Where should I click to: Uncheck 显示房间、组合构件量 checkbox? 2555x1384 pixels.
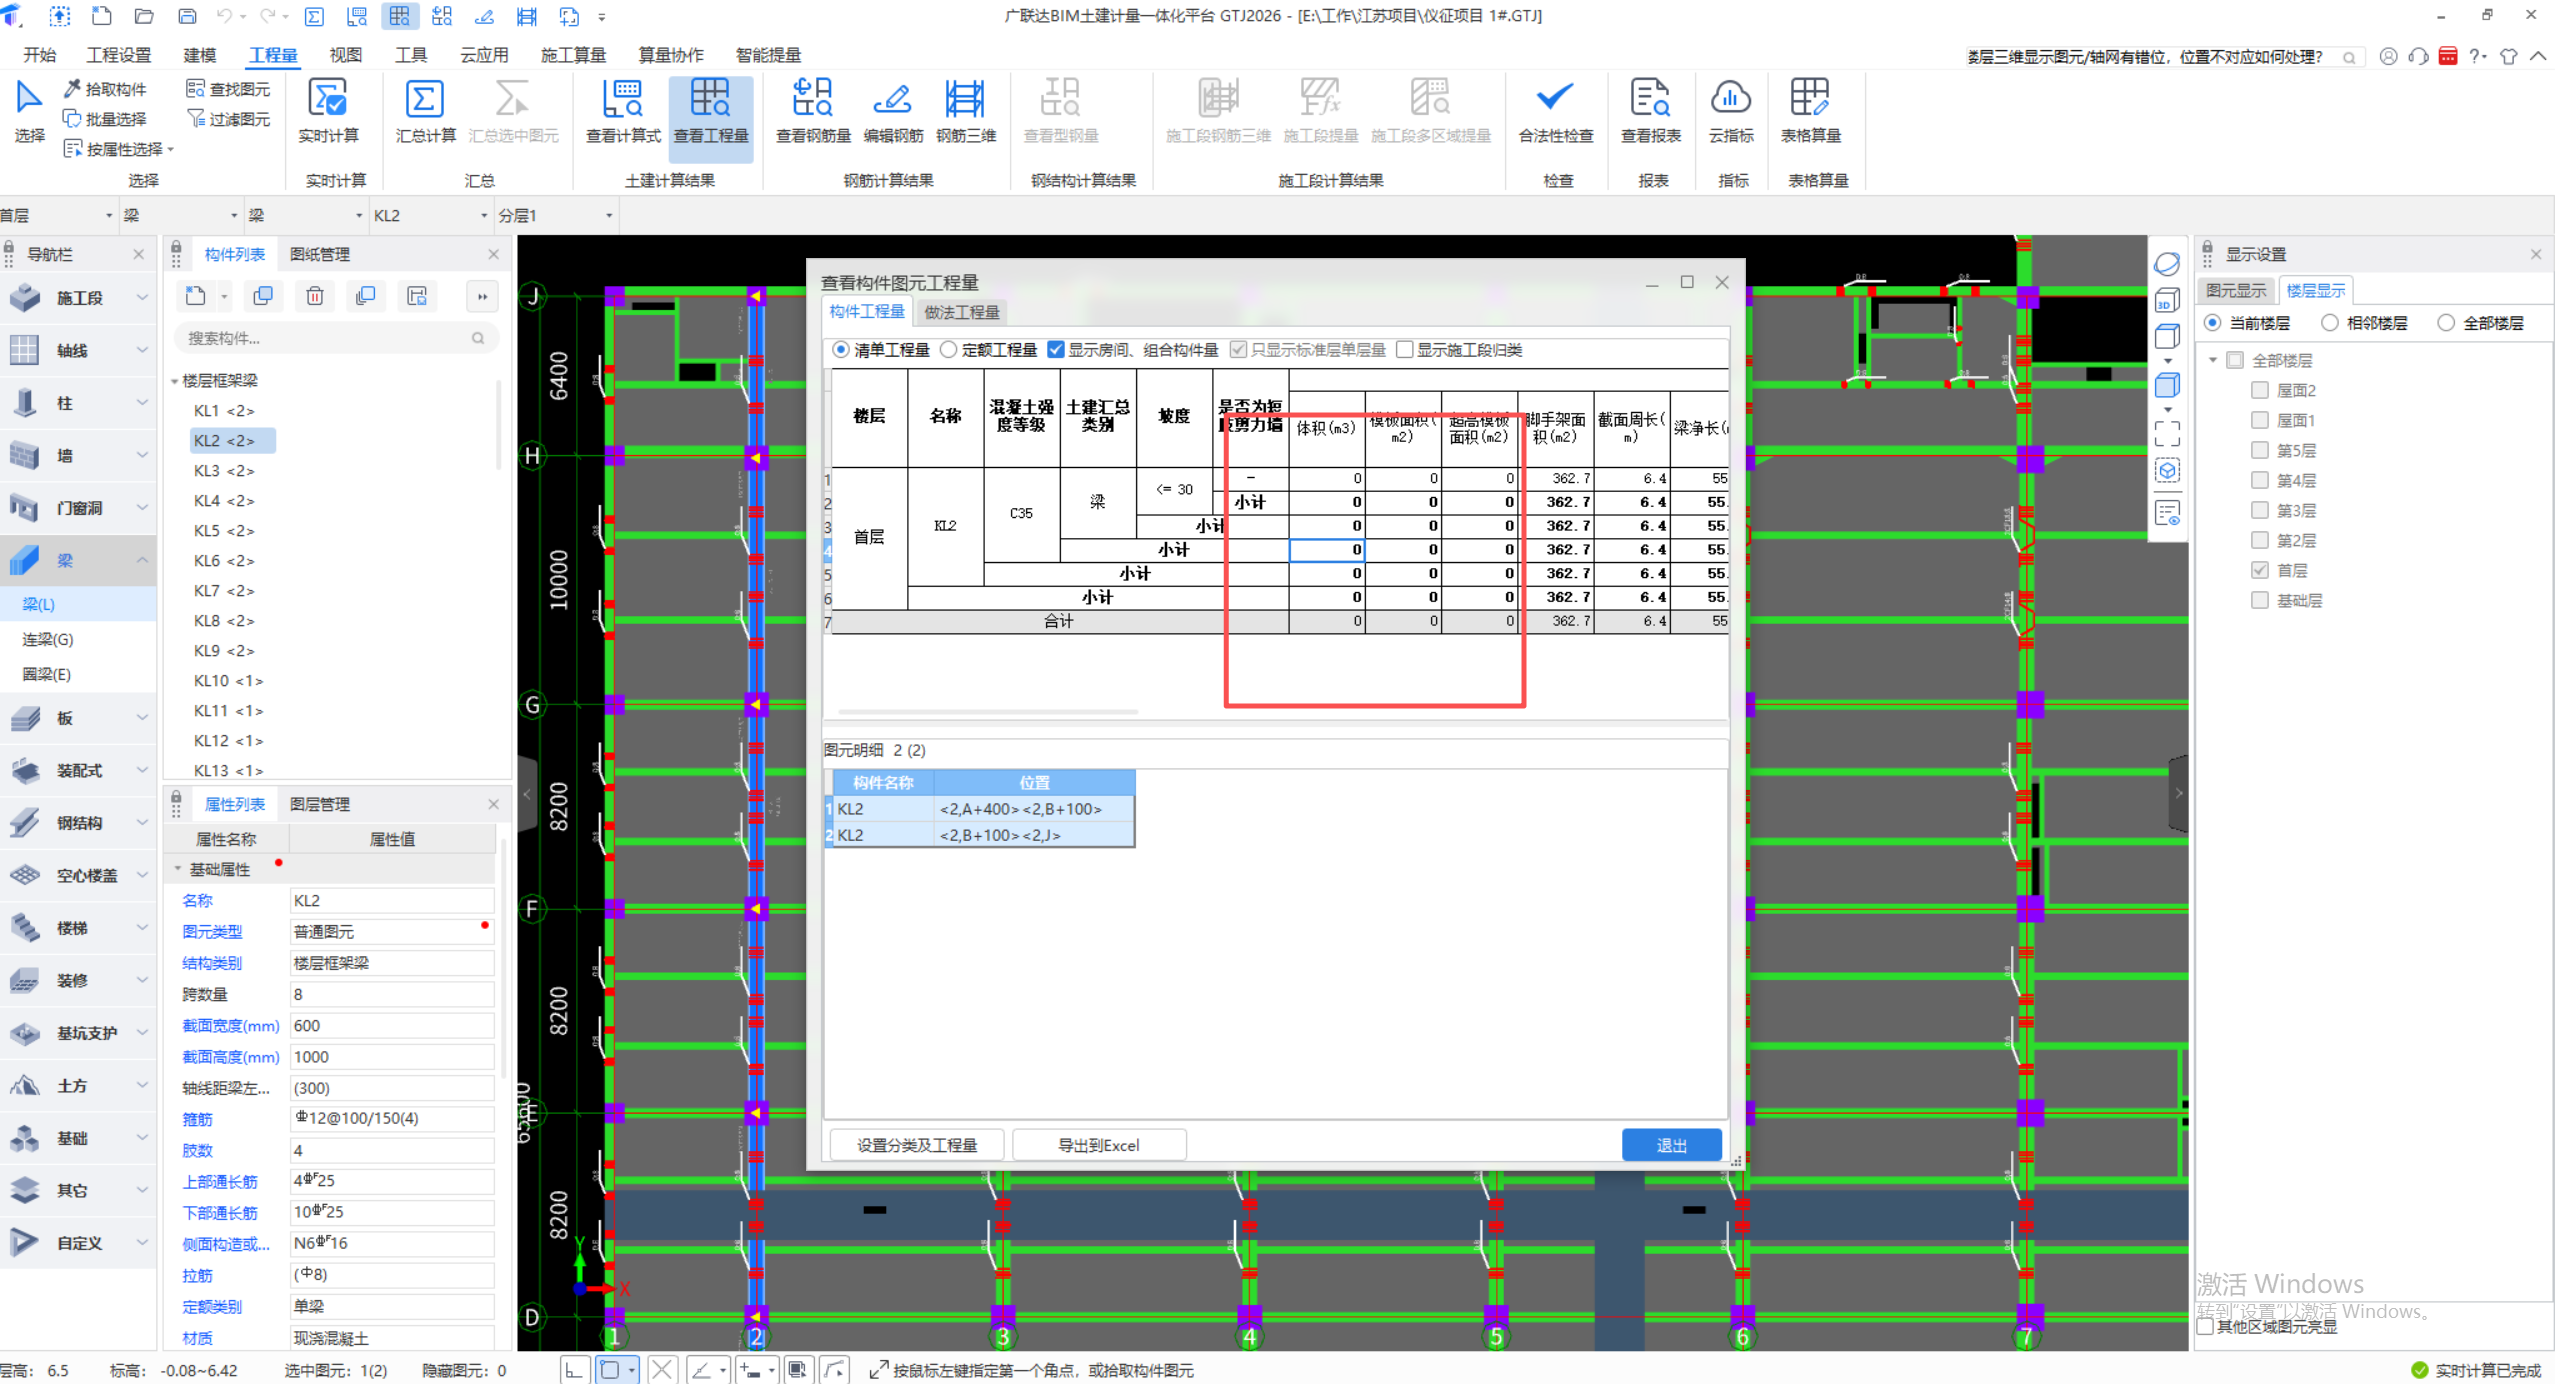click(x=1056, y=350)
